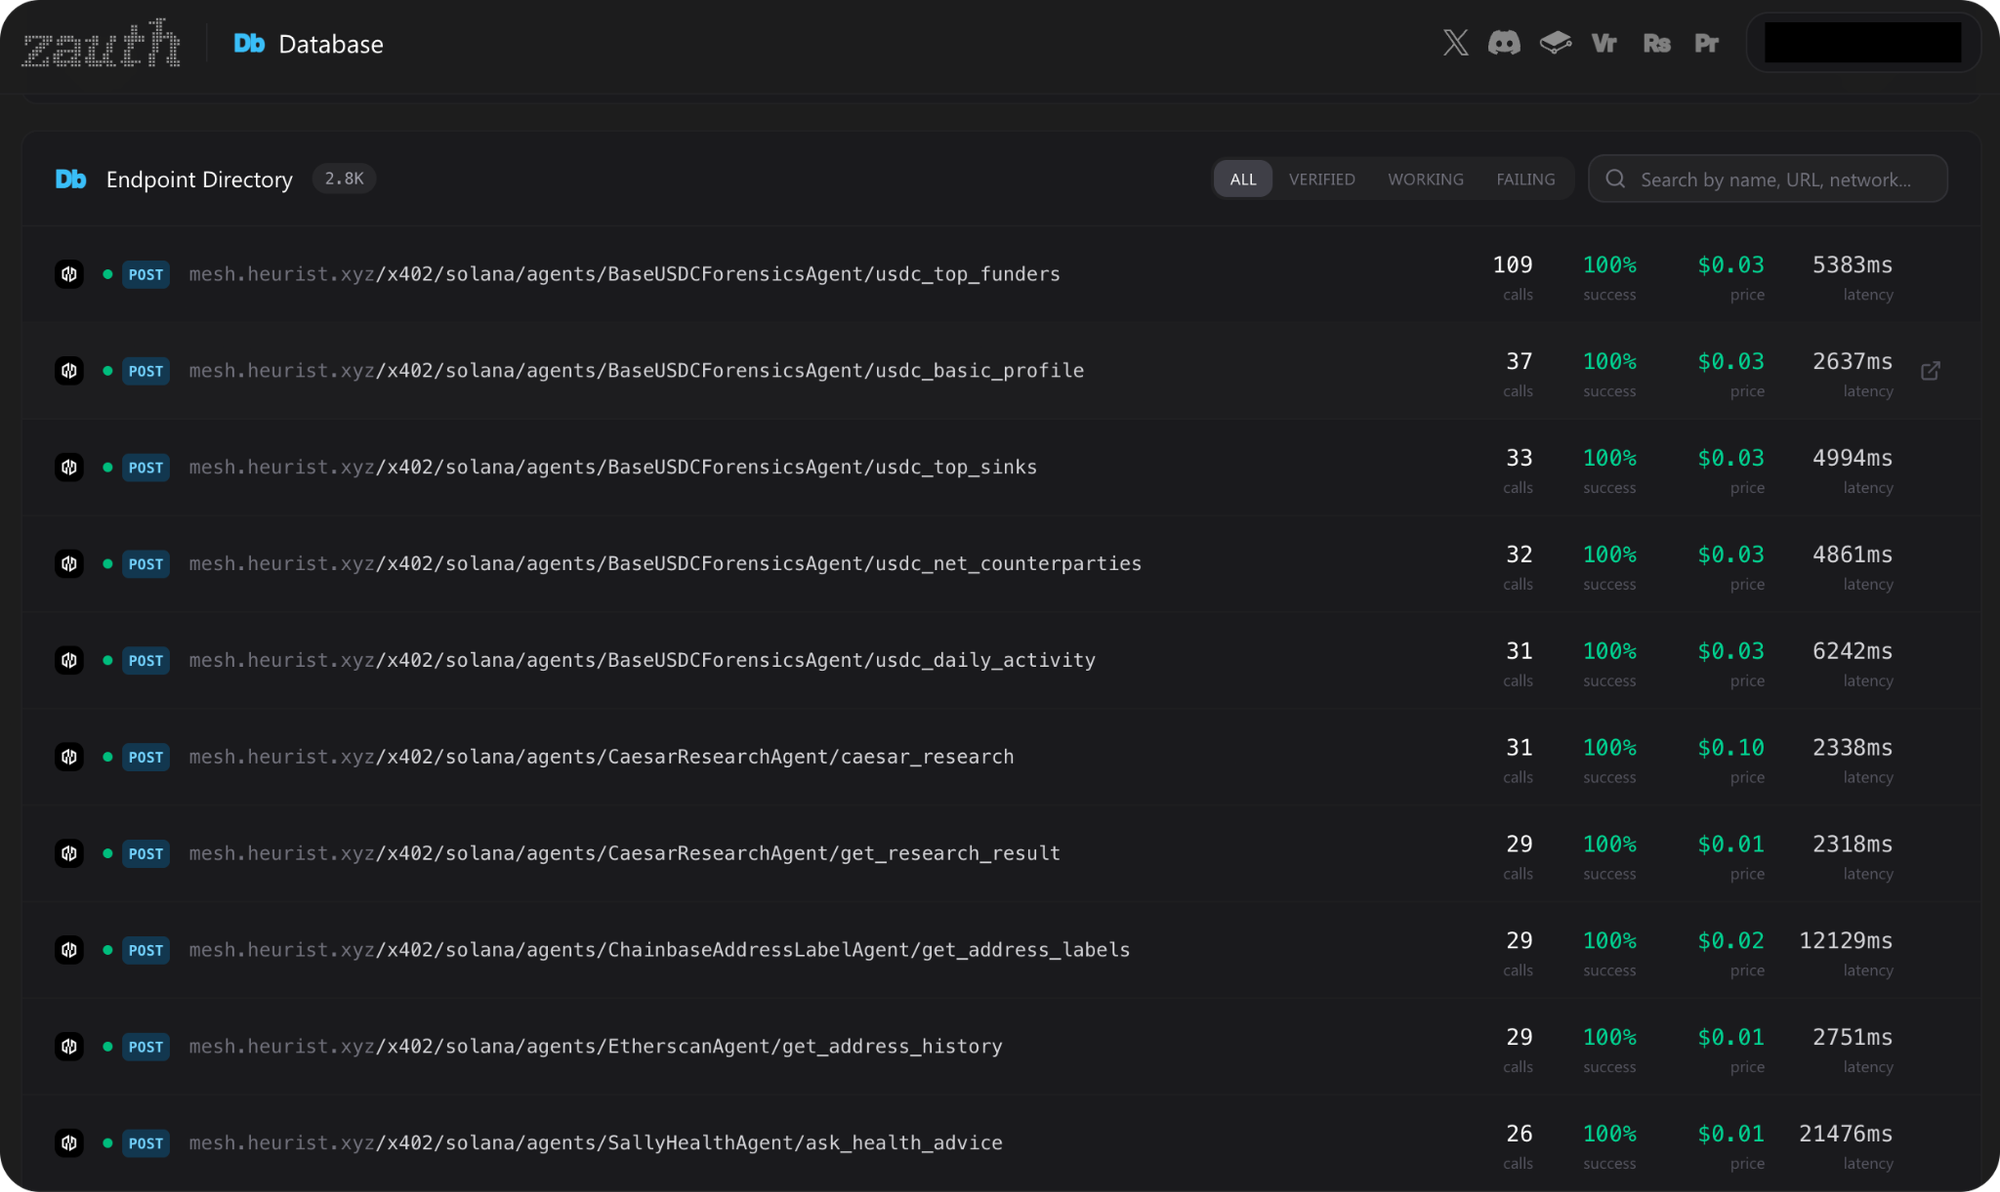Click POST badge on usdc_top_sinks row

pos(146,467)
